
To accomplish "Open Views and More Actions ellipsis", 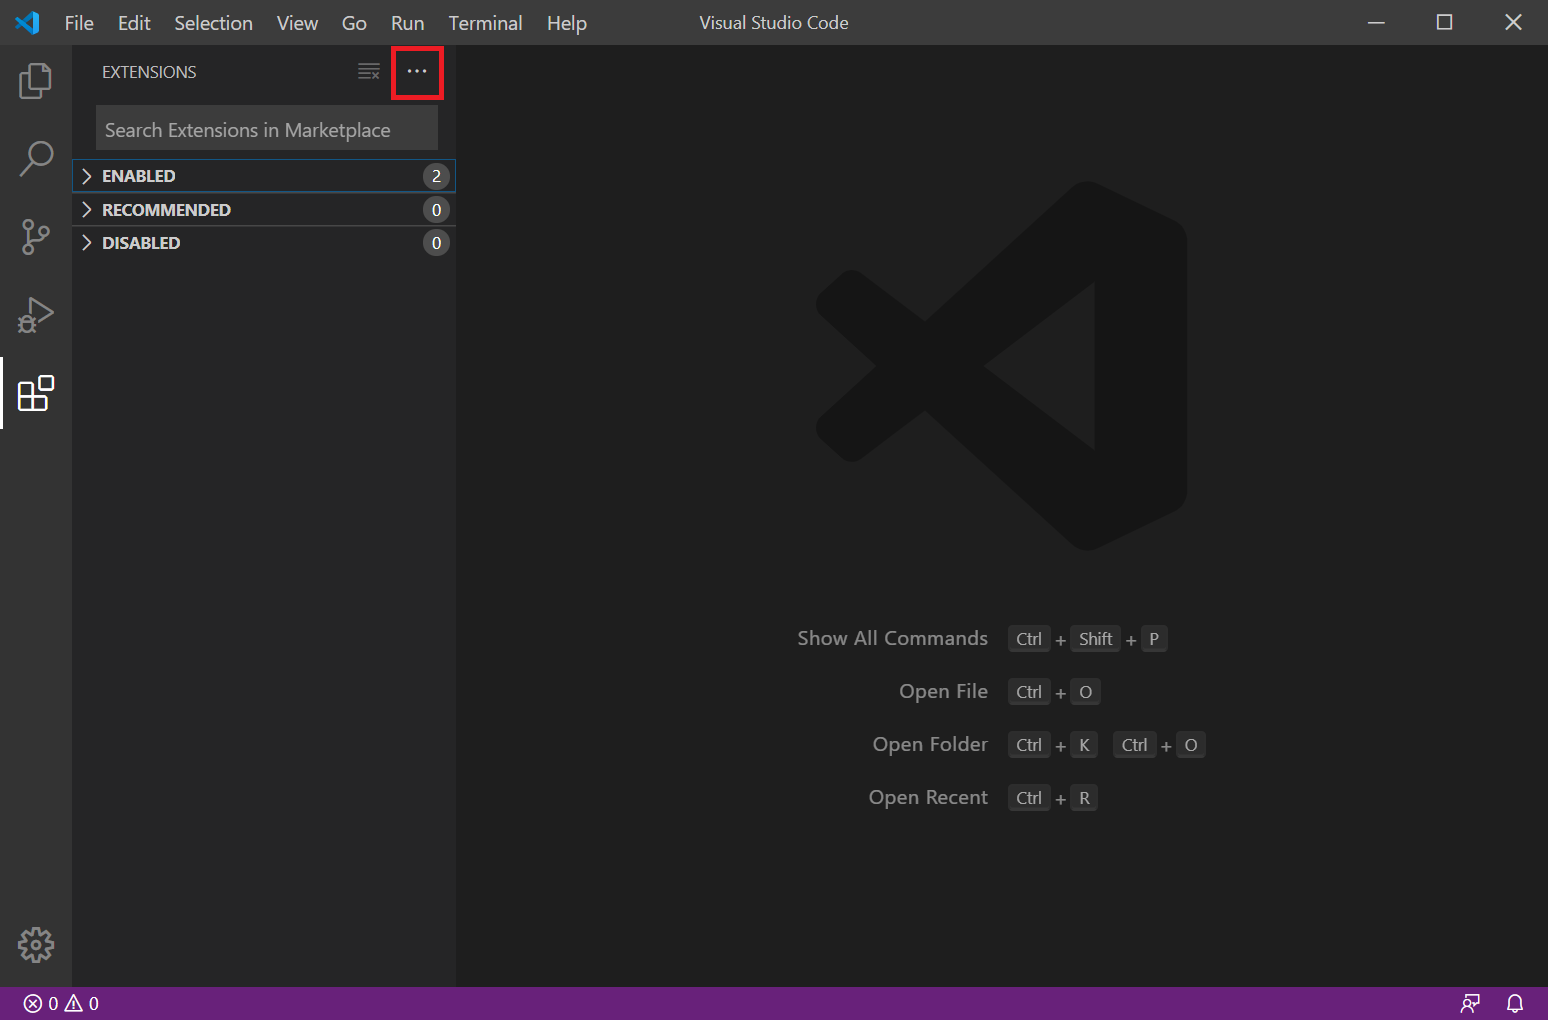I will pos(417,72).
